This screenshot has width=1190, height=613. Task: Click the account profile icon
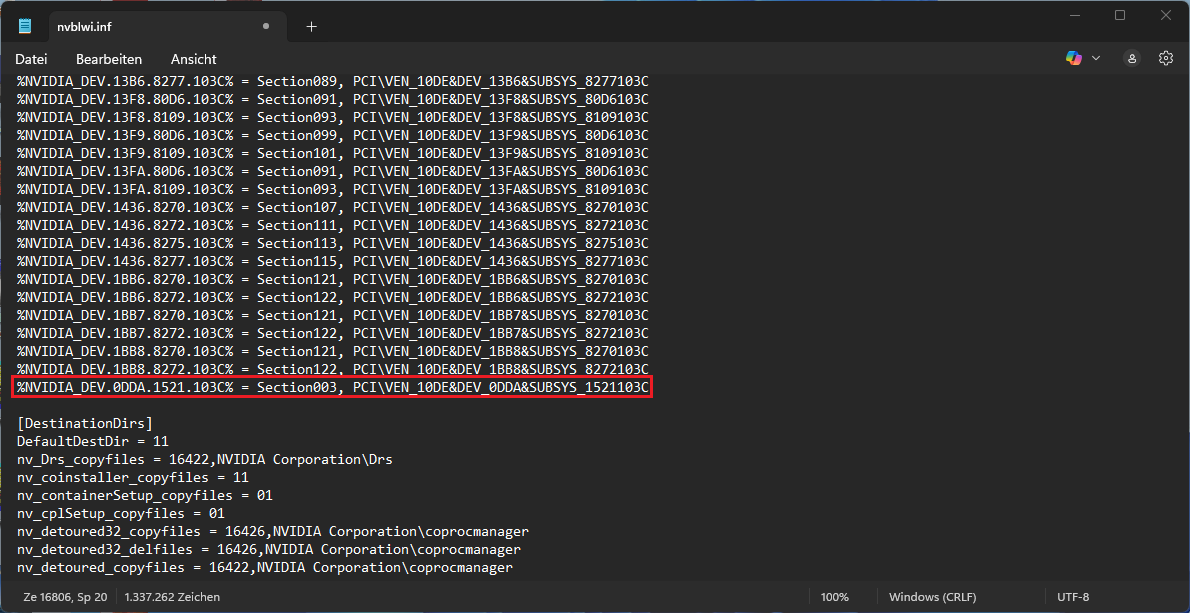[1131, 59]
